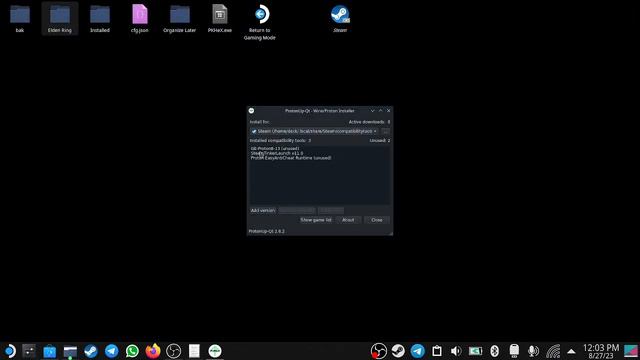Open the Discover store taskbar icon
Screen dimensions: 640x360
point(49,351)
